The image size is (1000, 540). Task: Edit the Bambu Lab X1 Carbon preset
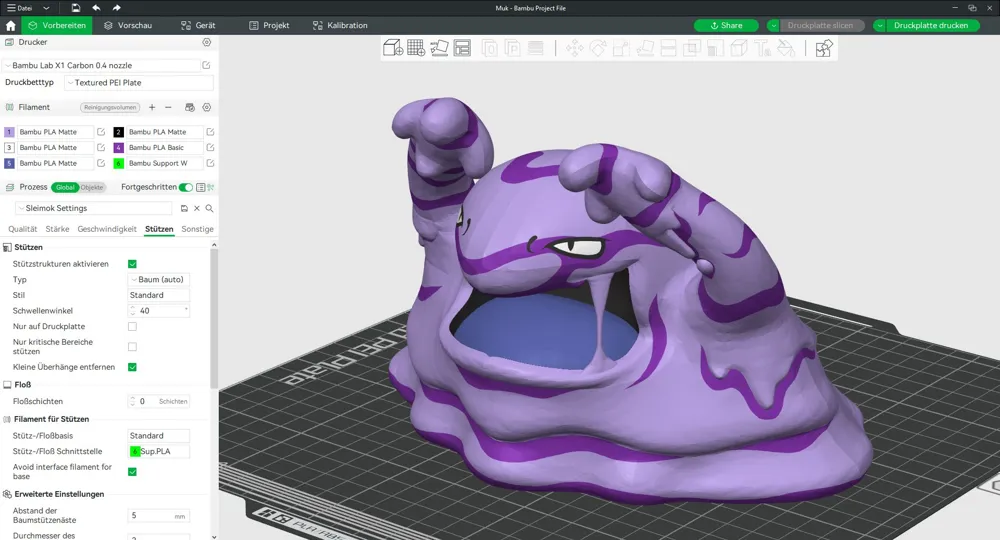pyautogui.click(x=207, y=65)
